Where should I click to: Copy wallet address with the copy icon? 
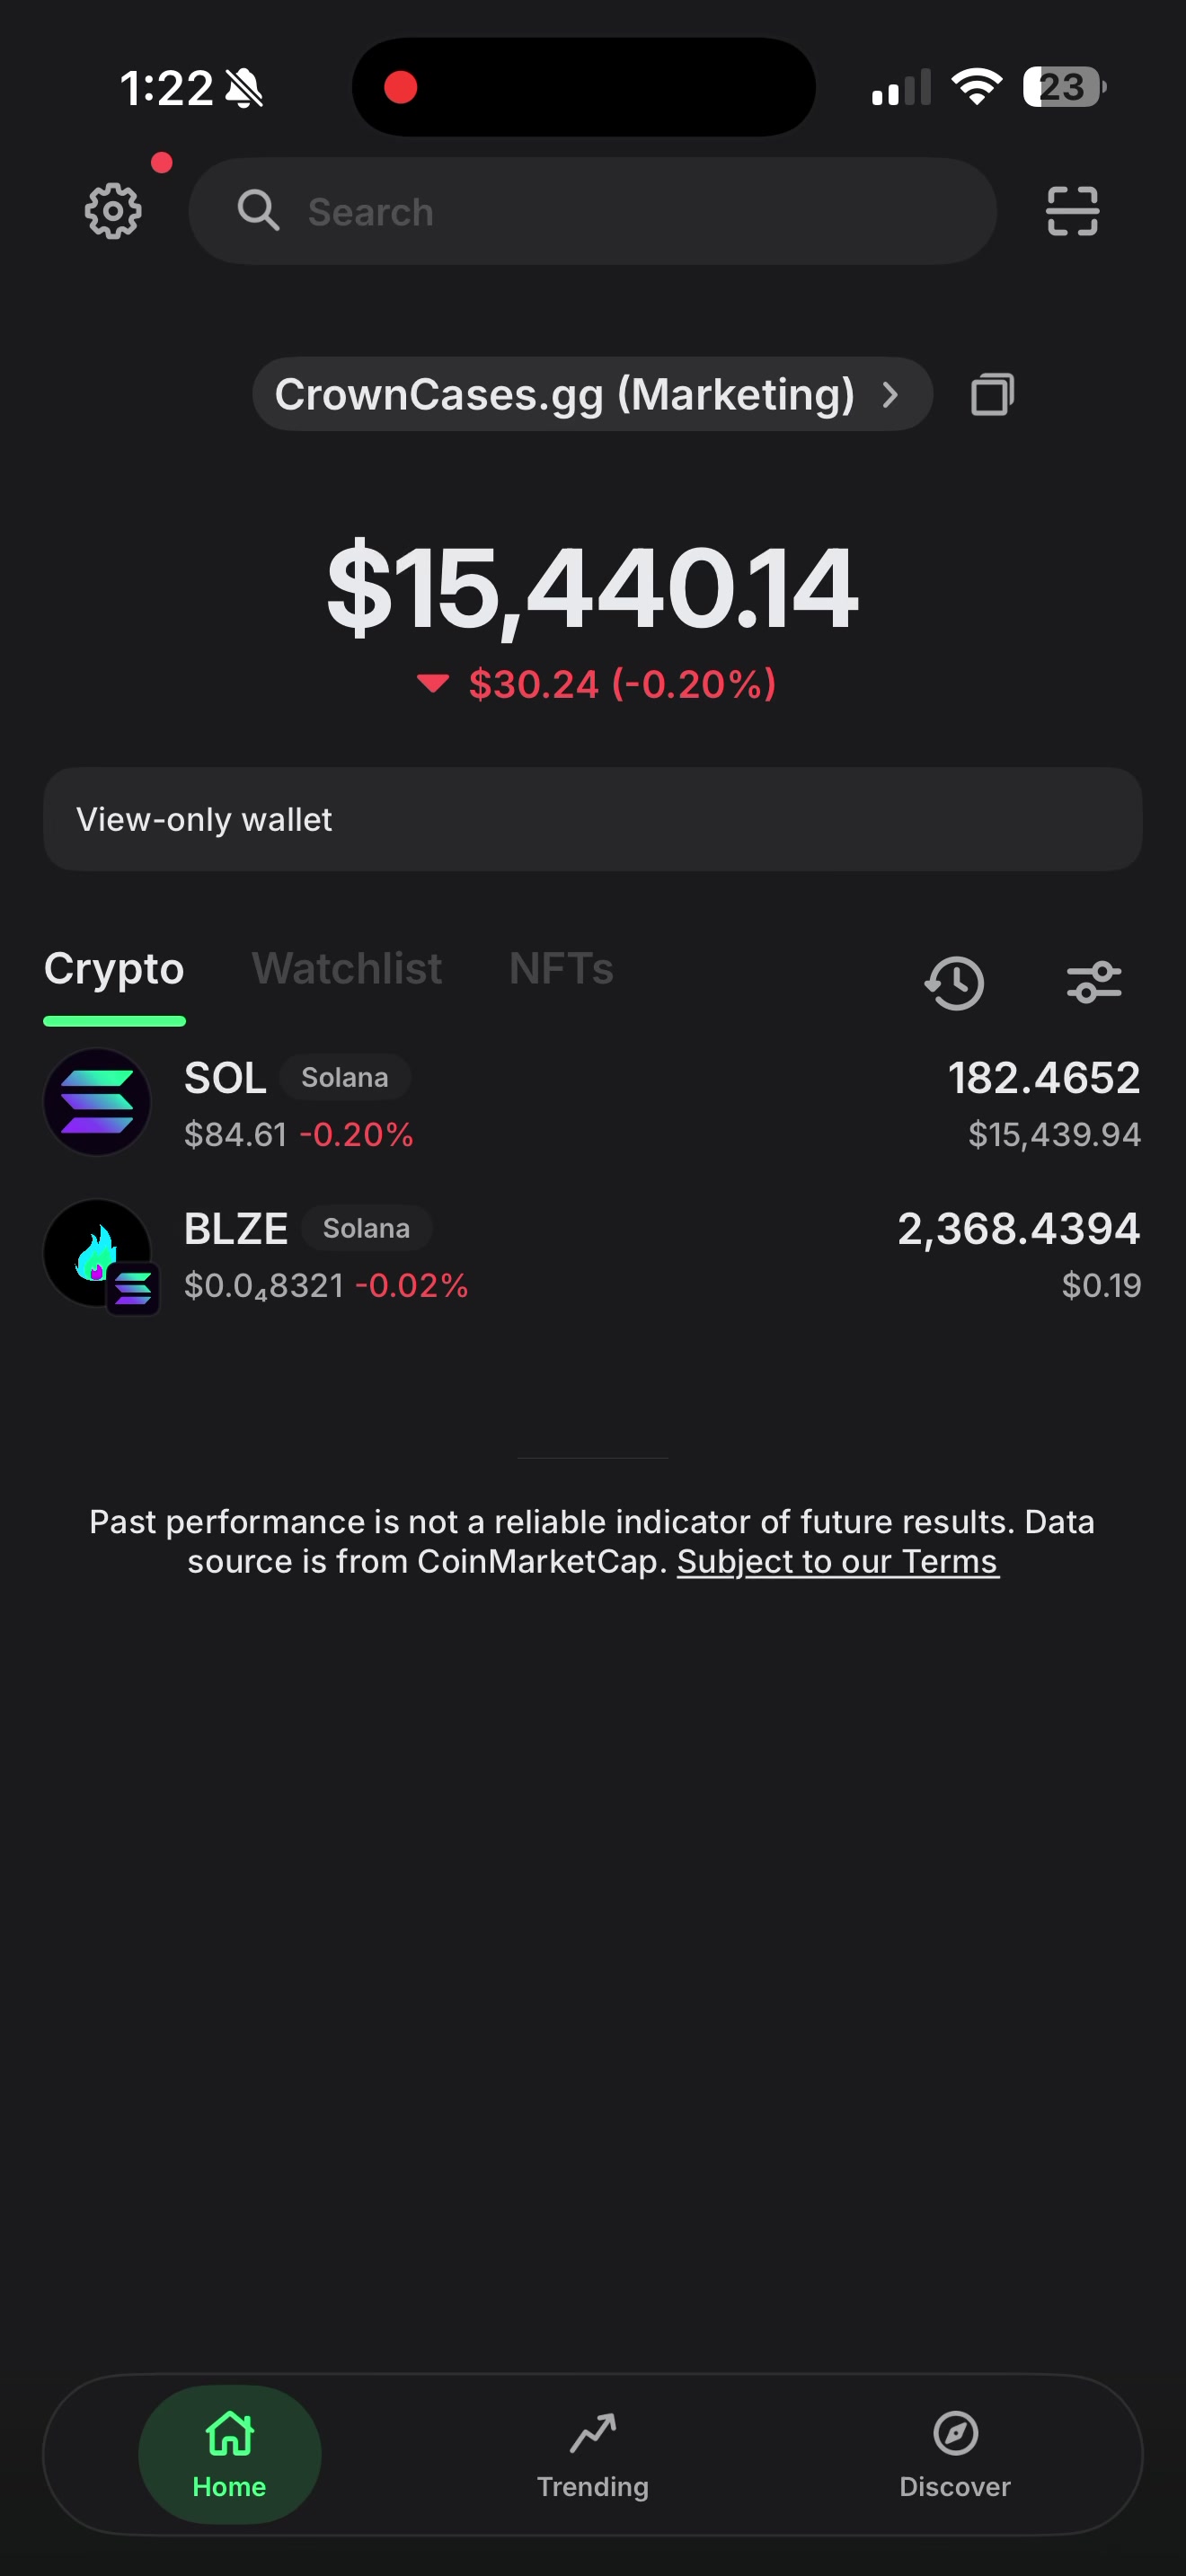(992, 394)
